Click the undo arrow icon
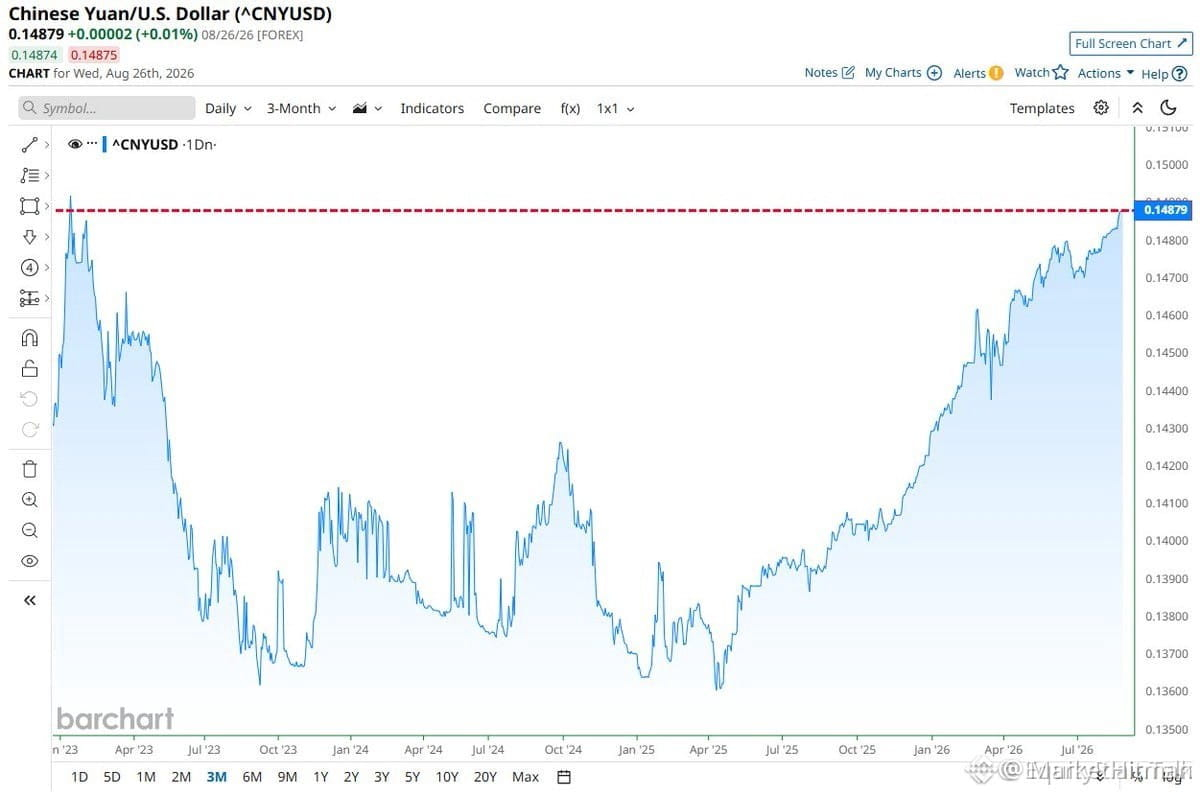The width and height of the screenshot is (1200, 795). tap(29, 399)
